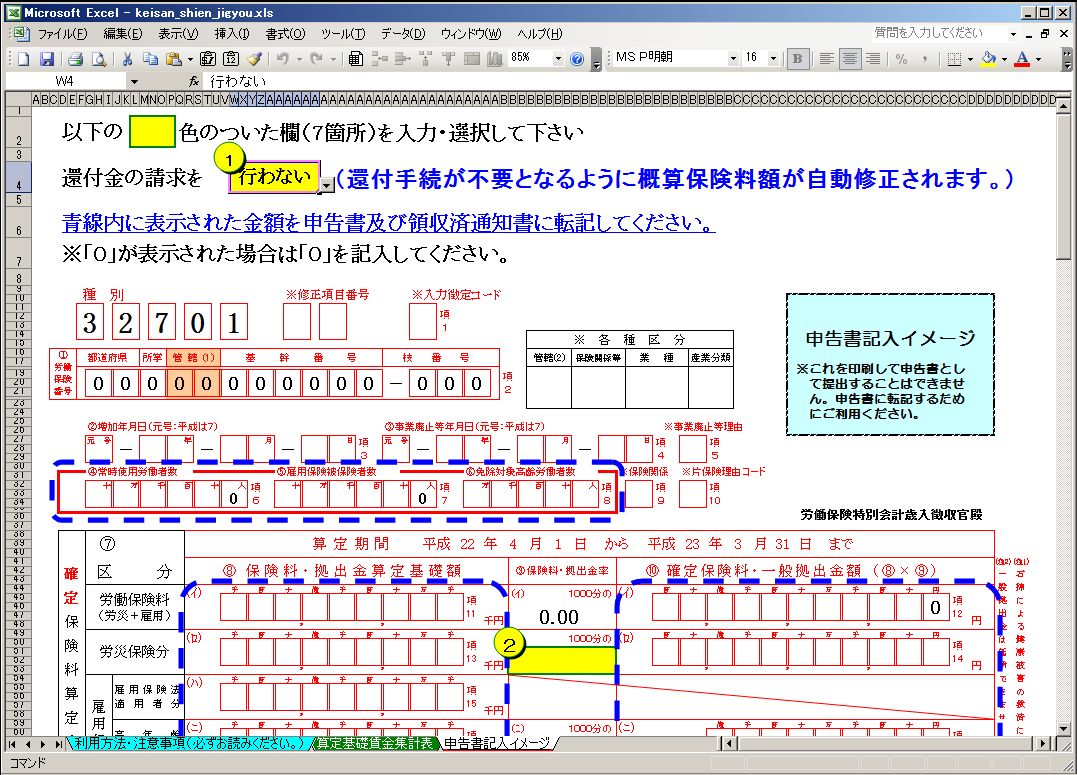
Task: Open font size 16 dropdown
Action: (773, 58)
